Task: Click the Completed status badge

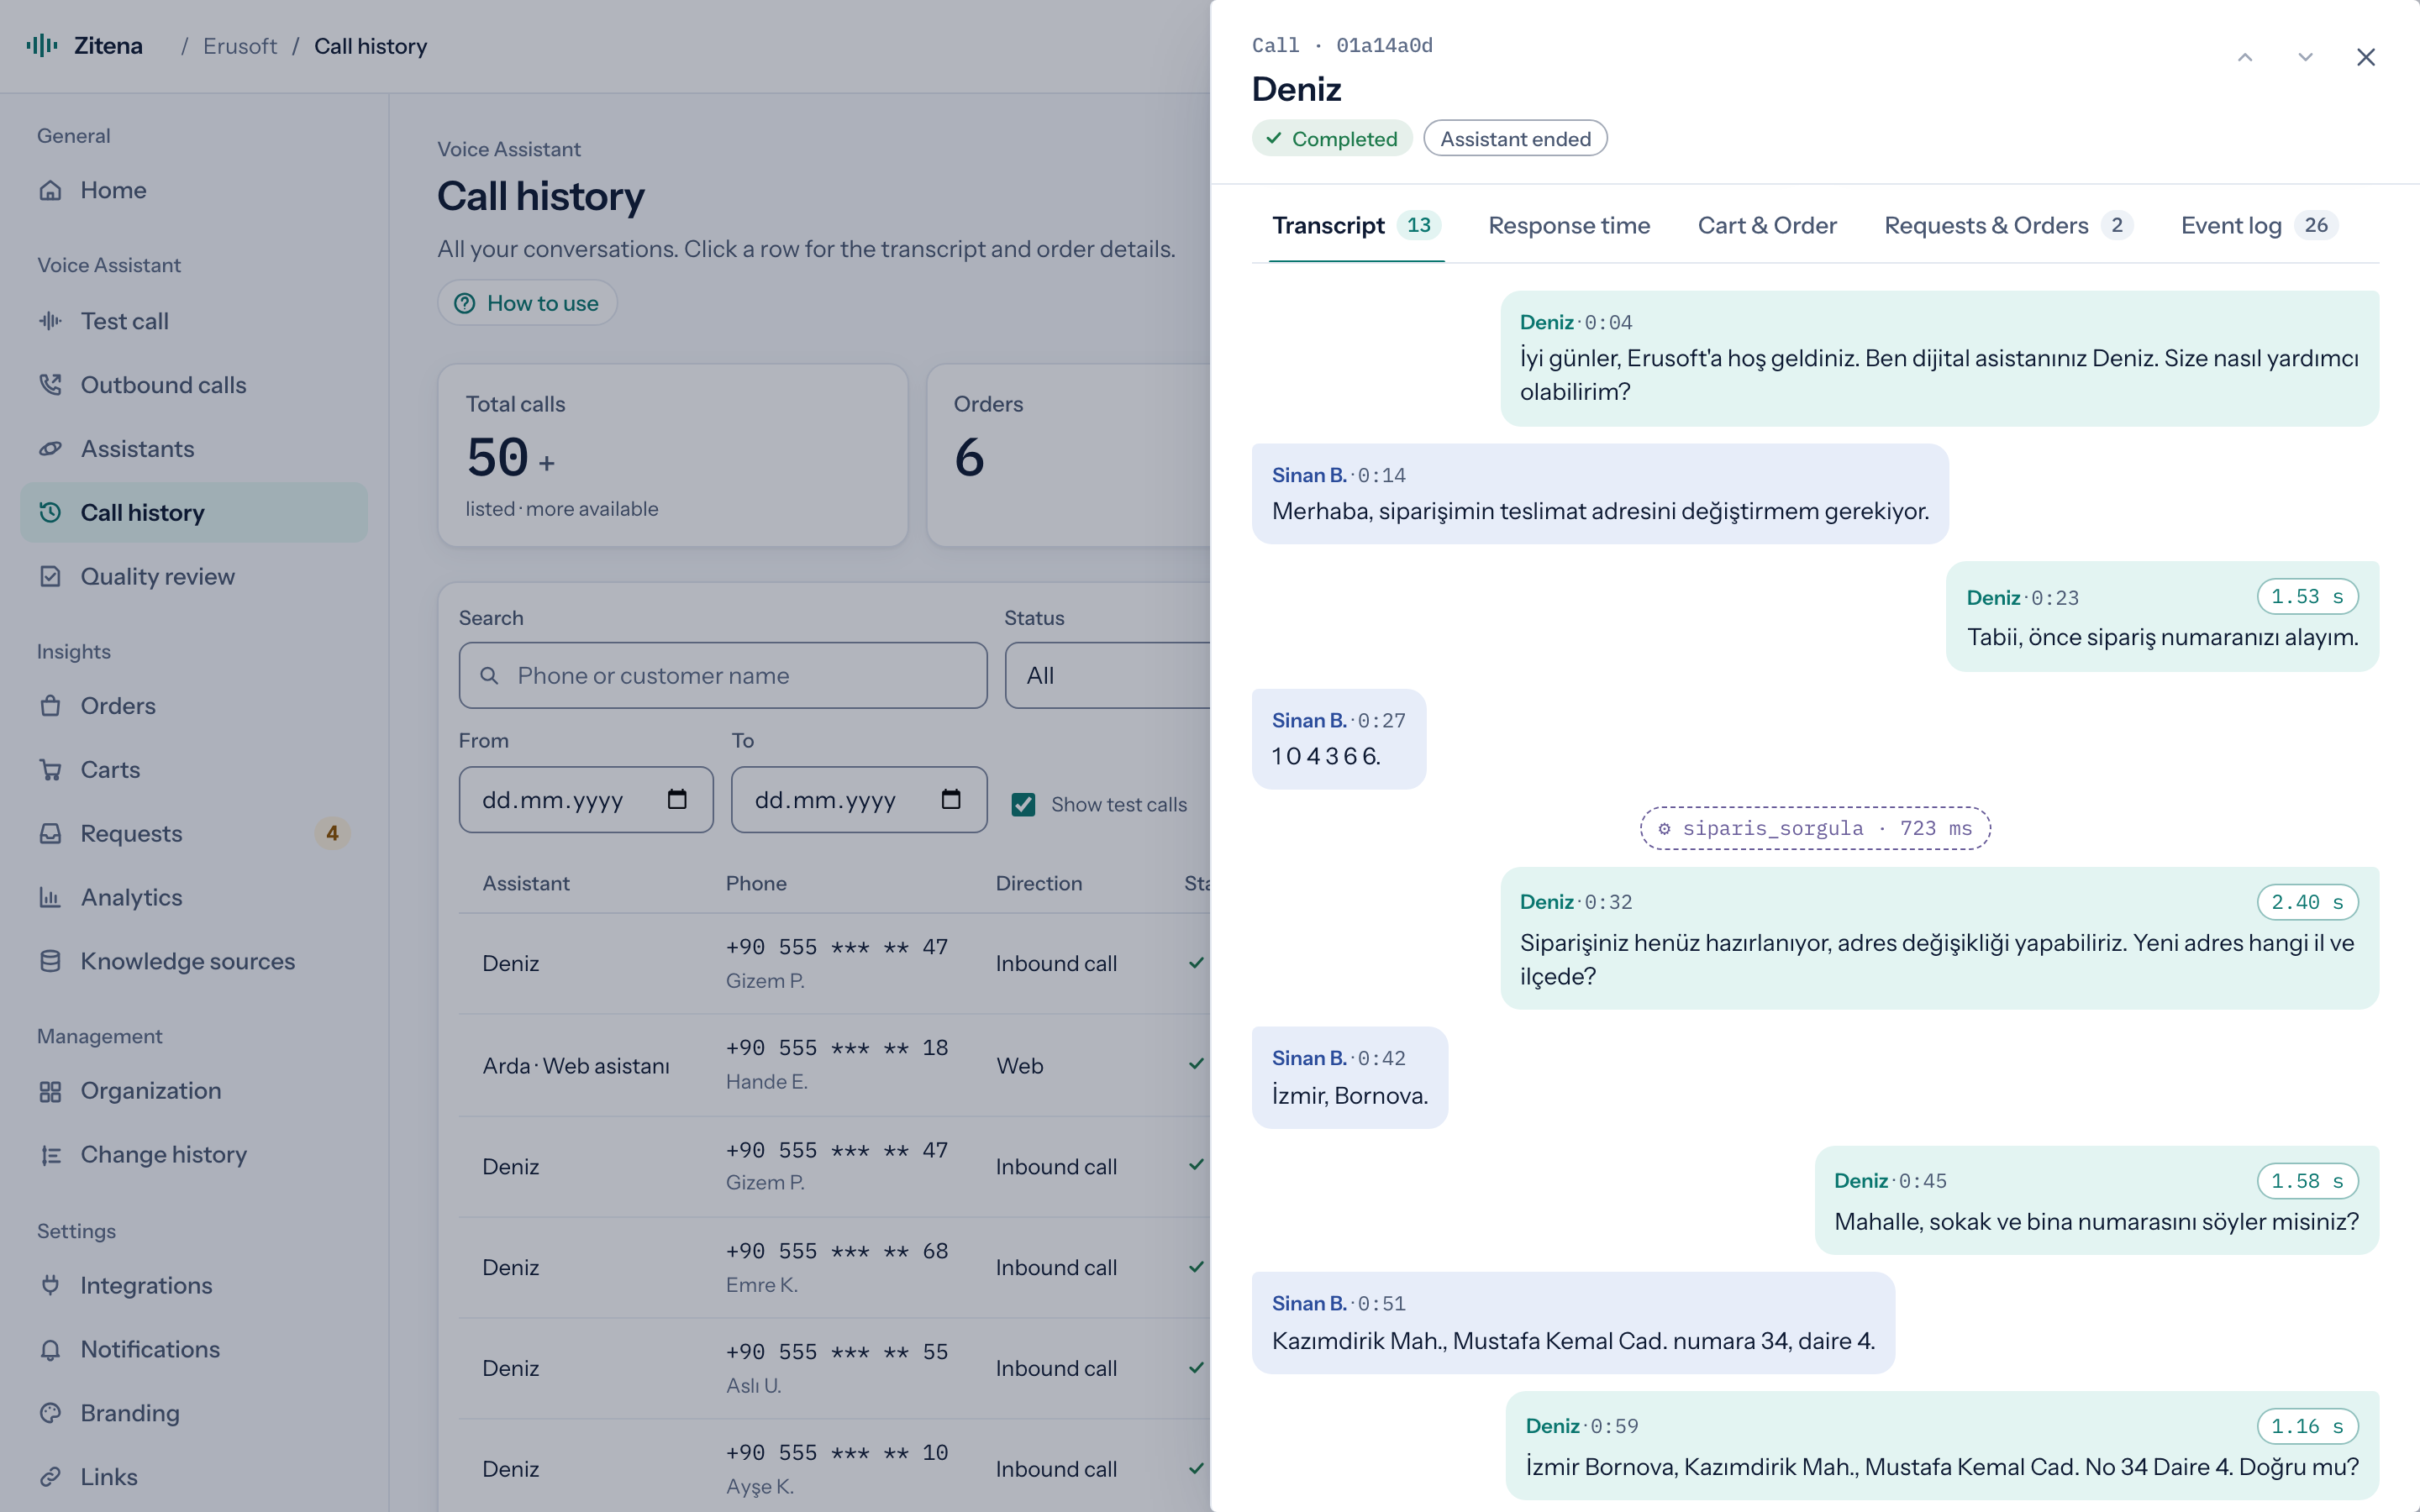Action: click(x=1332, y=139)
